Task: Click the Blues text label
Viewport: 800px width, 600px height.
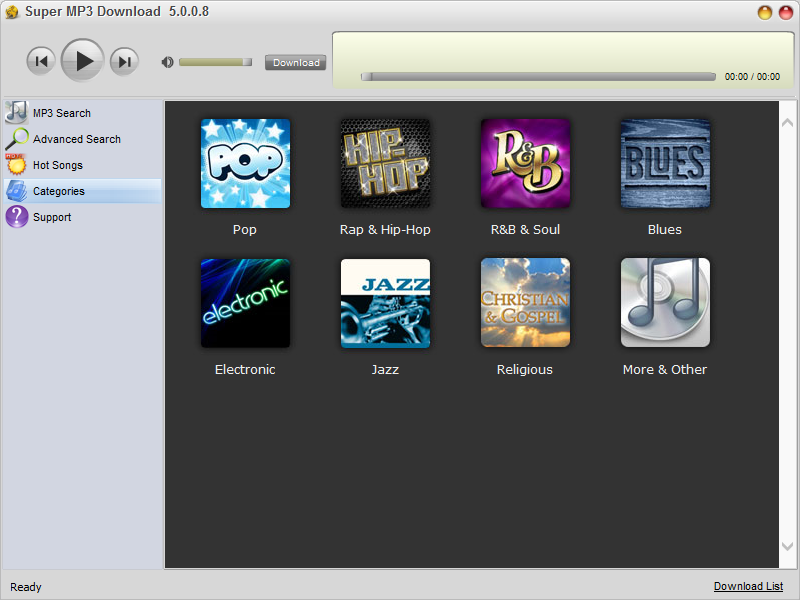Action: click(665, 230)
